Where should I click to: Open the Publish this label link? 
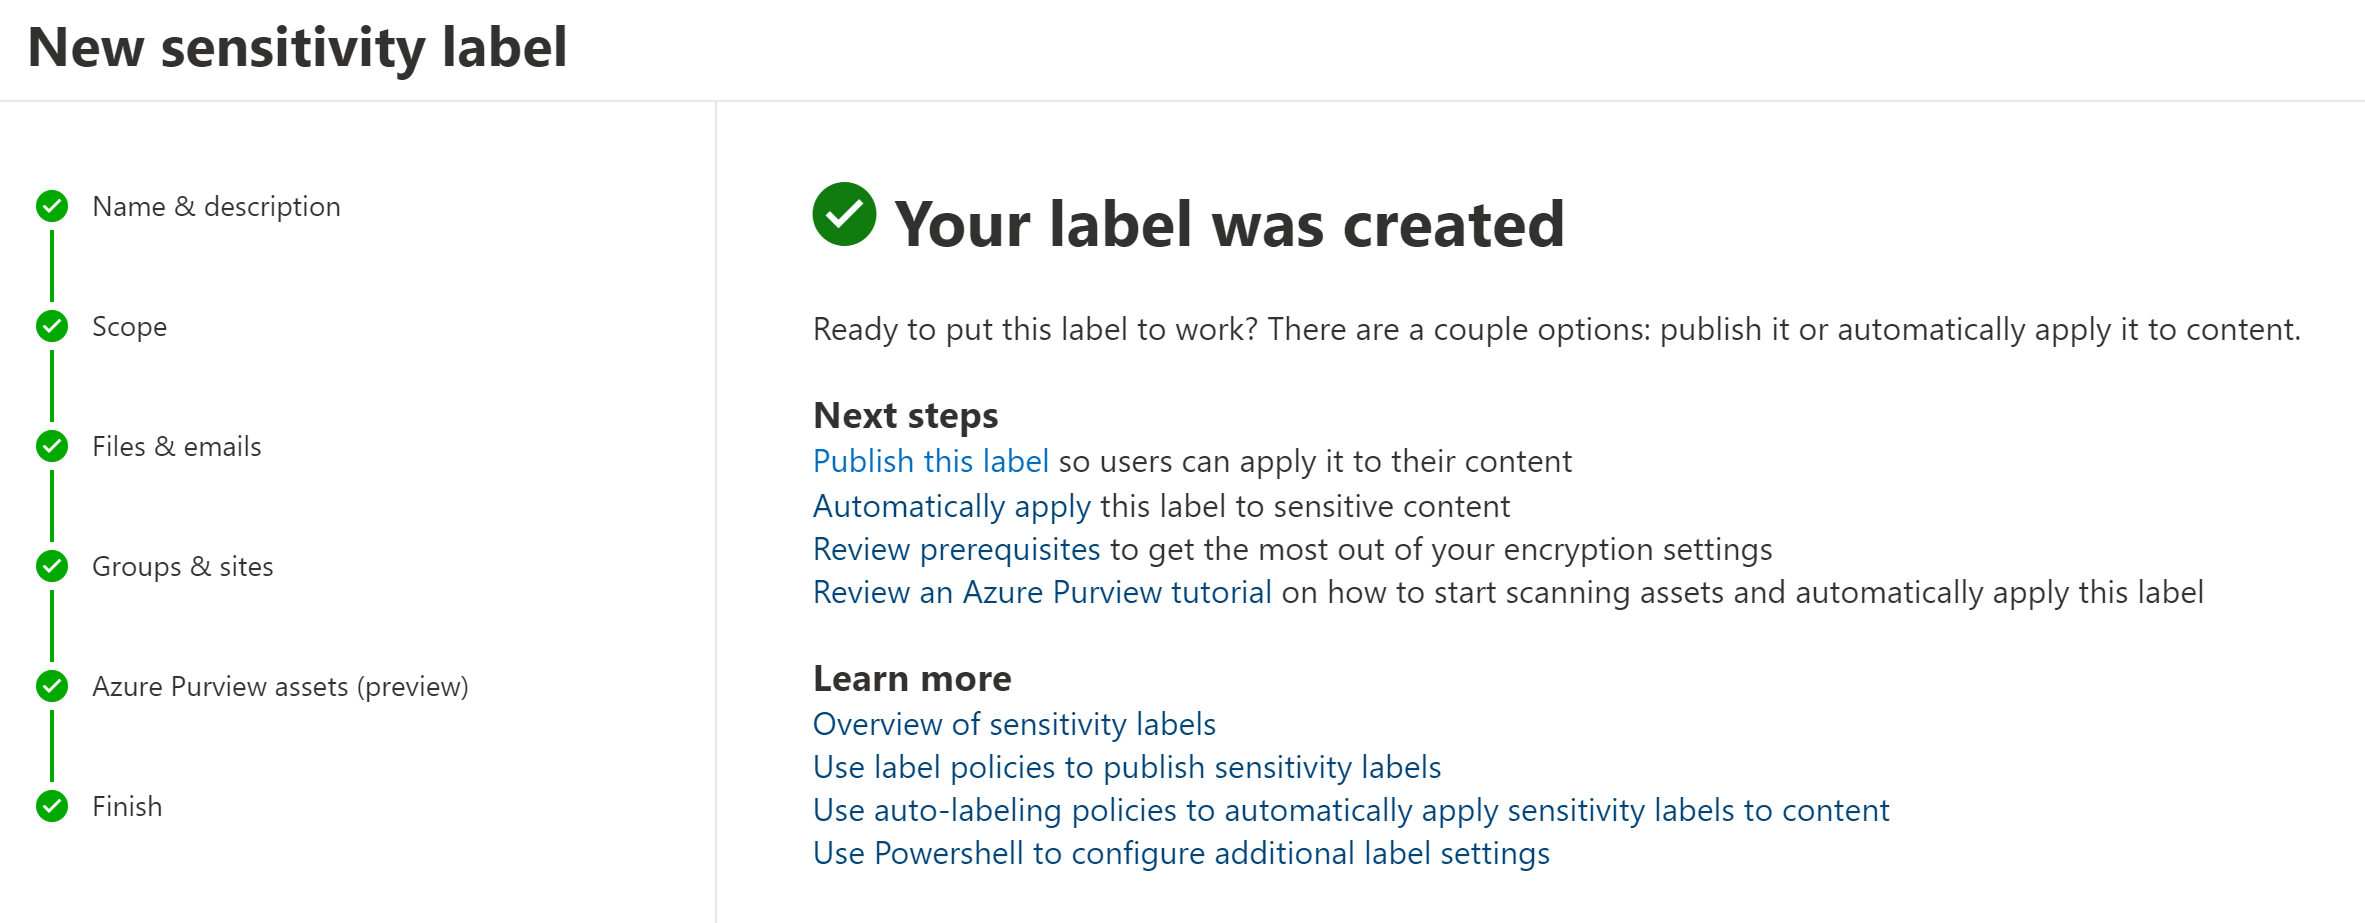pyautogui.click(x=930, y=461)
